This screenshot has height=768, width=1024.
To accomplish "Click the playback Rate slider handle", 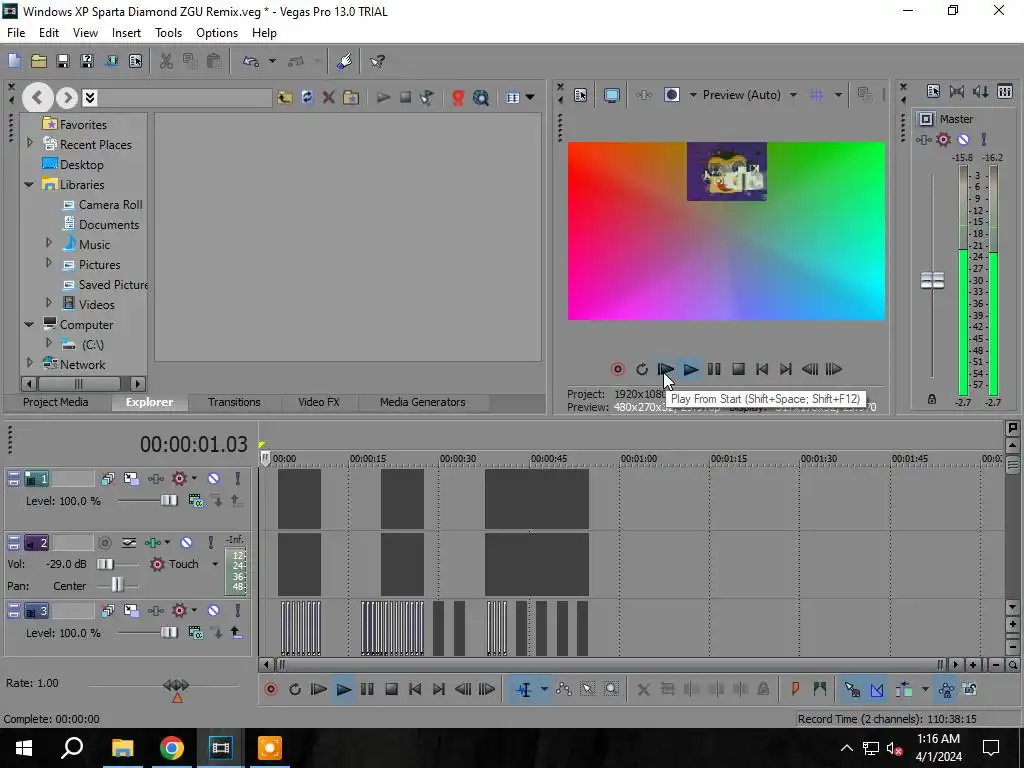I will pos(176,685).
